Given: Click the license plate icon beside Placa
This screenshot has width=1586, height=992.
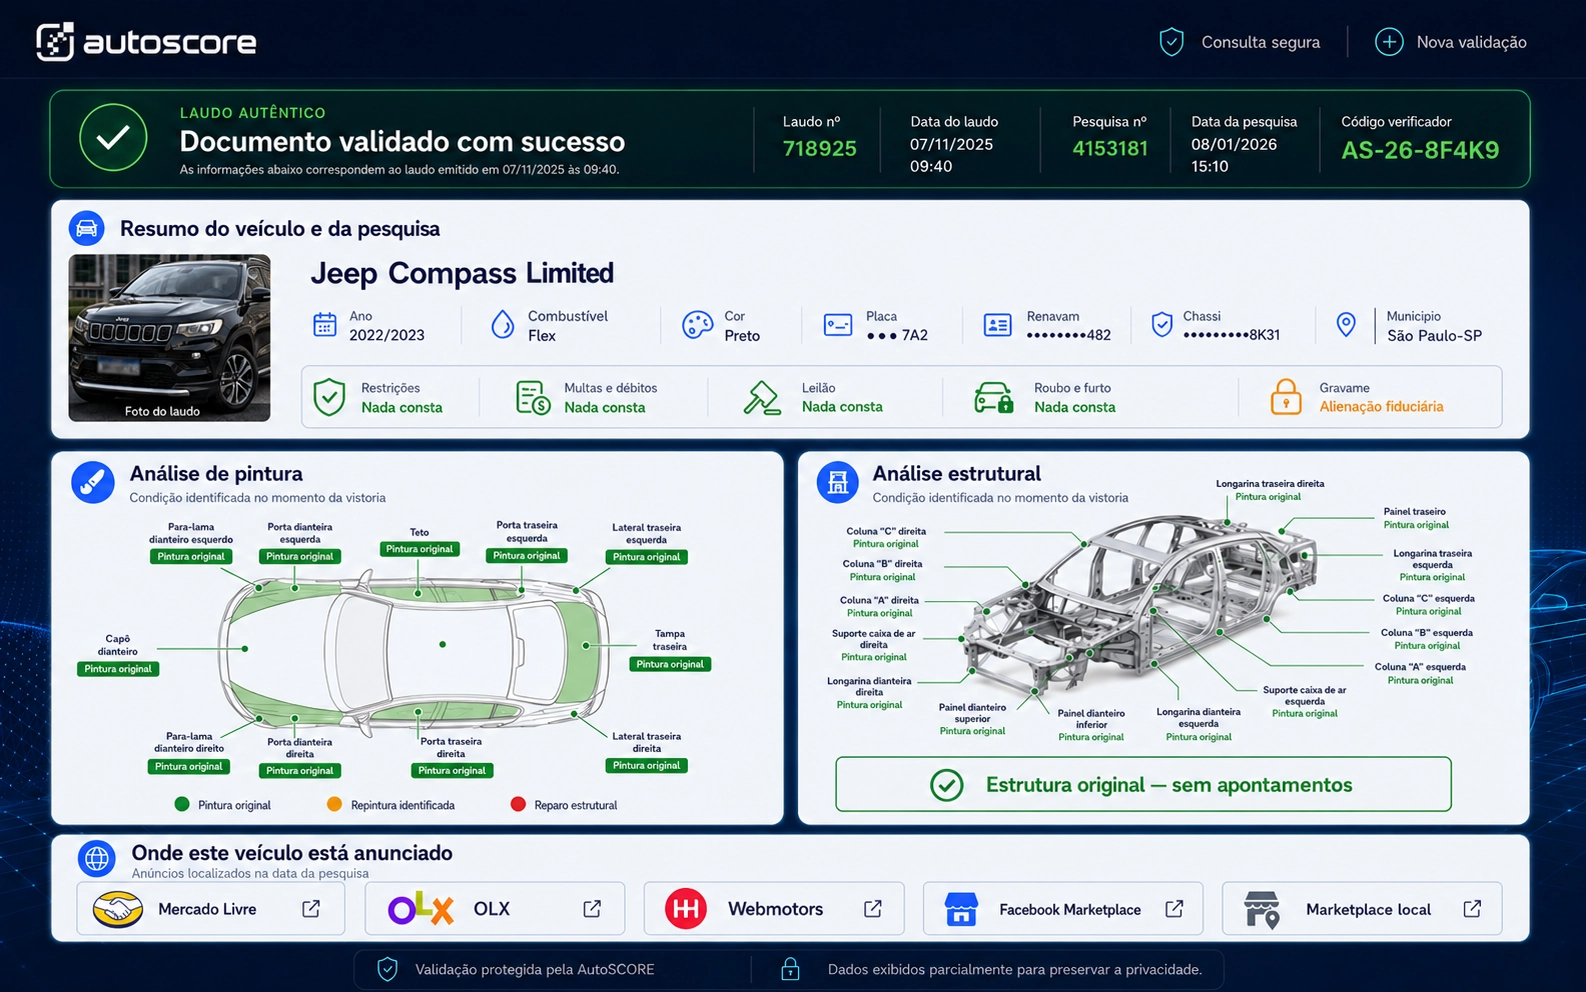Looking at the screenshot, I should pyautogui.click(x=838, y=325).
